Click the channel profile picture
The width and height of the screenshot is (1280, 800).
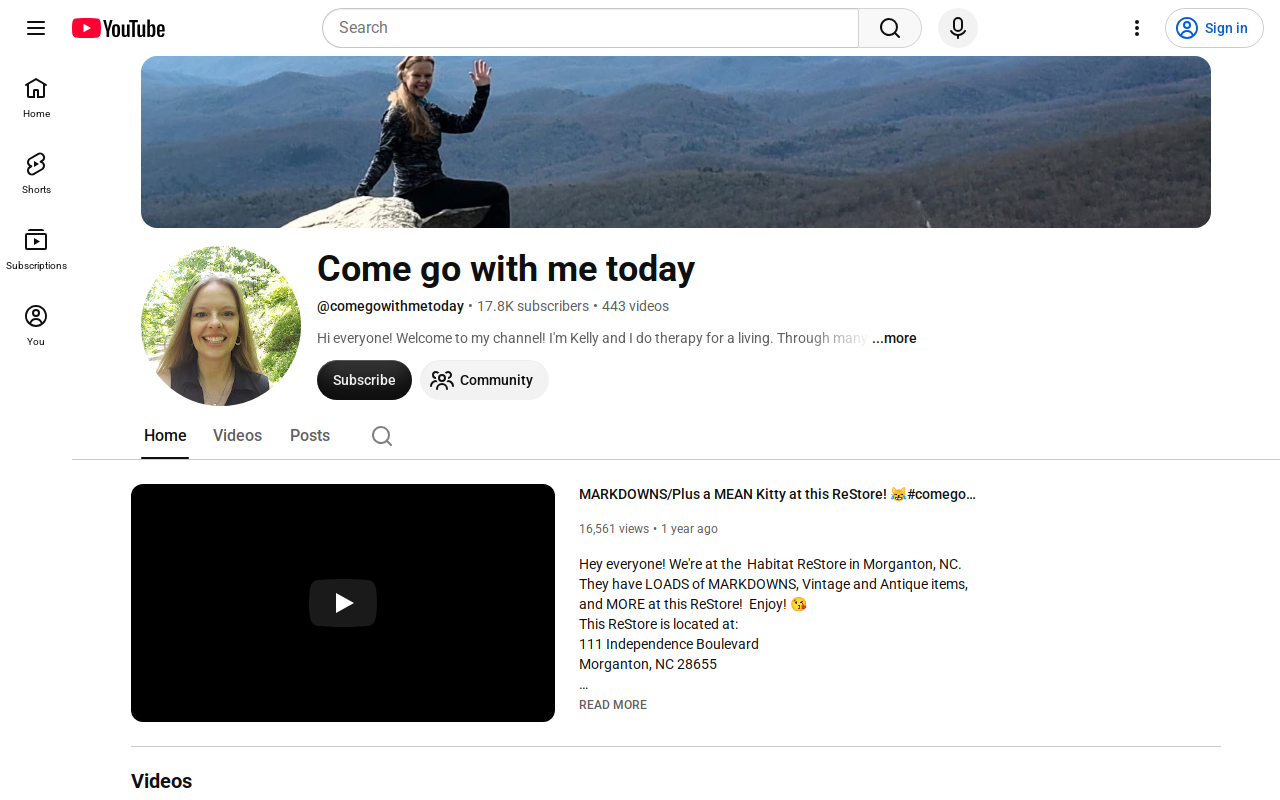(221, 326)
